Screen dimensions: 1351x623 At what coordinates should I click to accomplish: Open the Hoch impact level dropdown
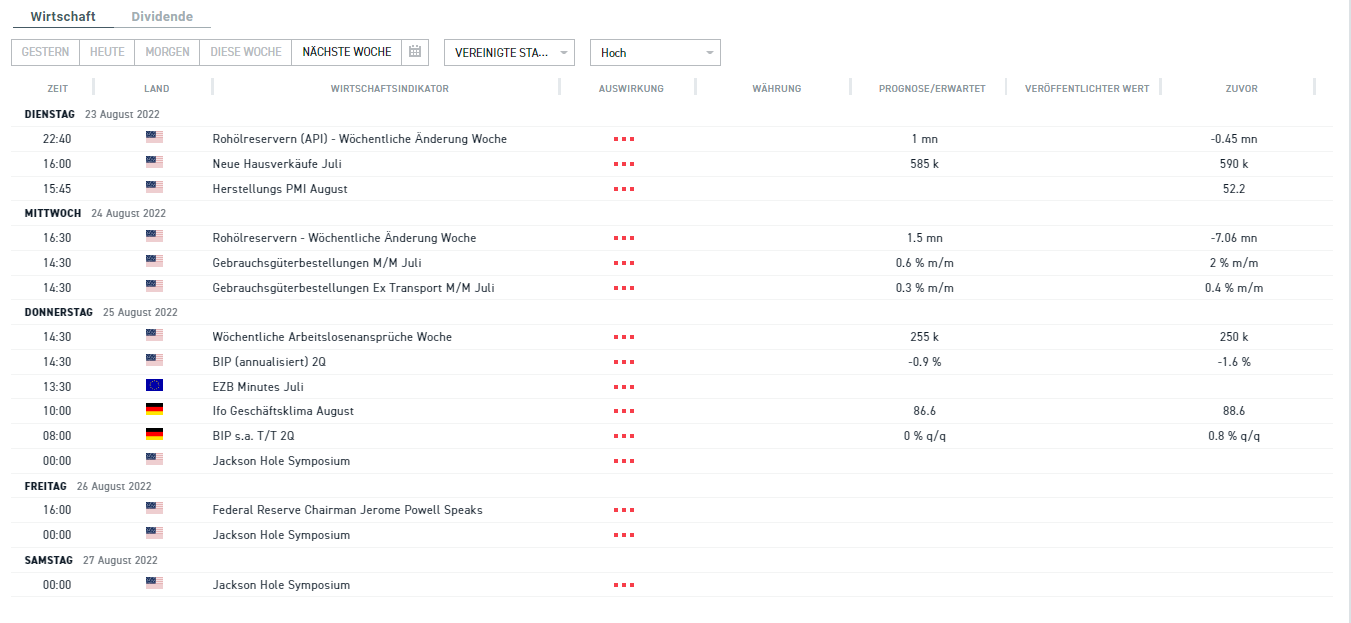(655, 52)
